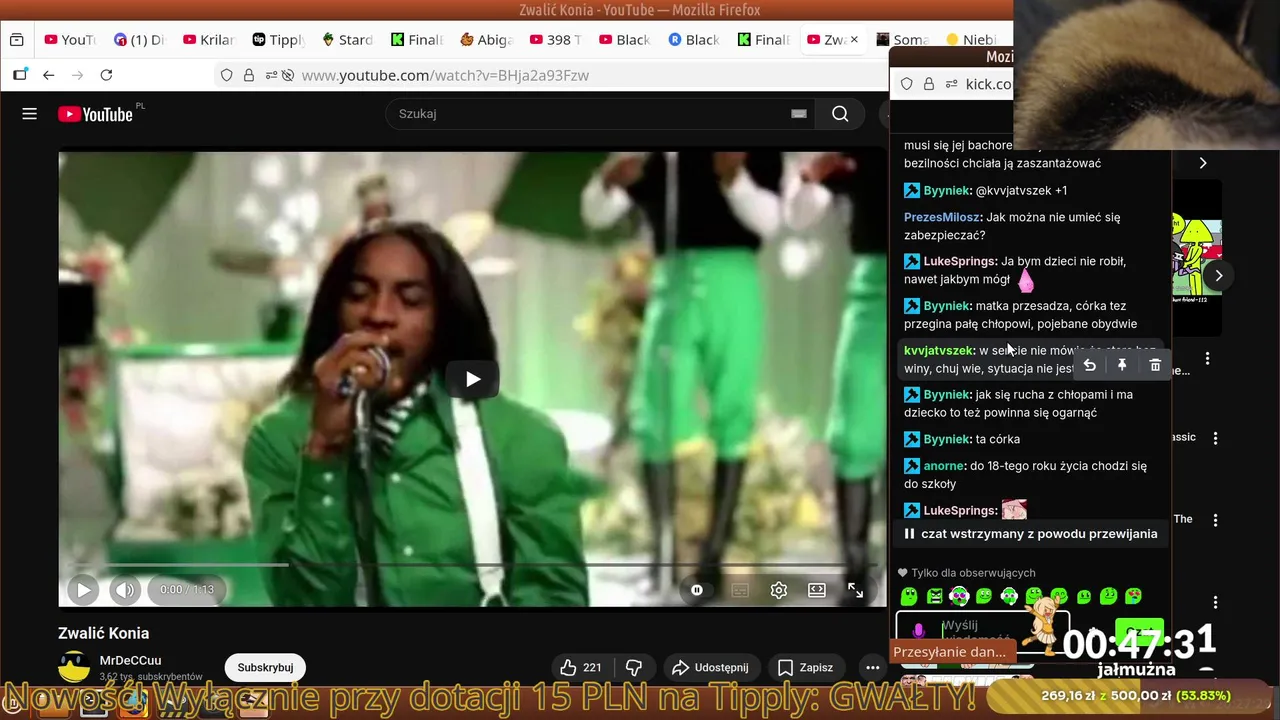Switch to the Soma browser tab

tap(902, 40)
